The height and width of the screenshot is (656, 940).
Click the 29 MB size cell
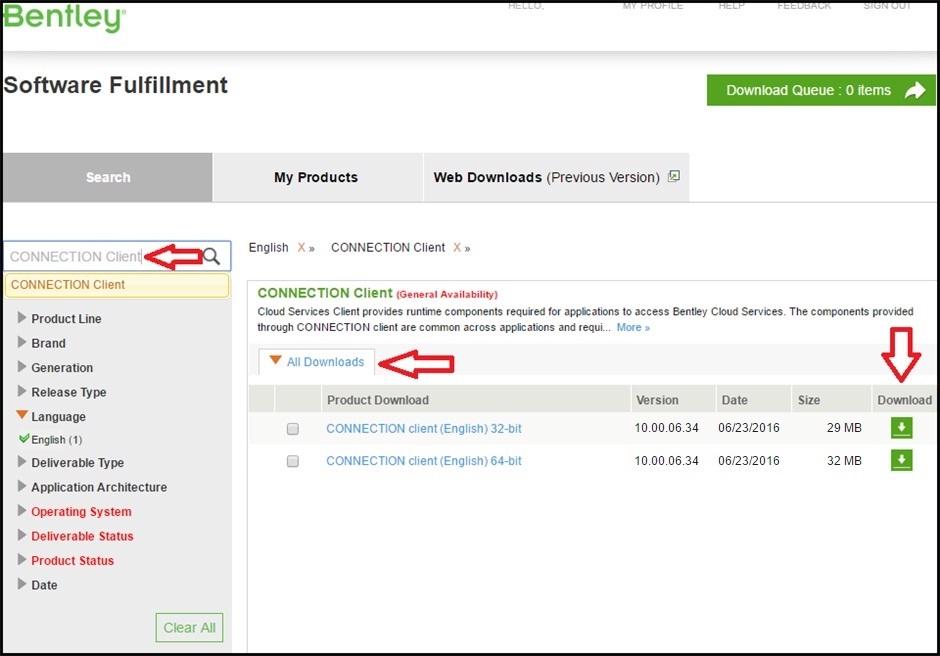coord(844,428)
